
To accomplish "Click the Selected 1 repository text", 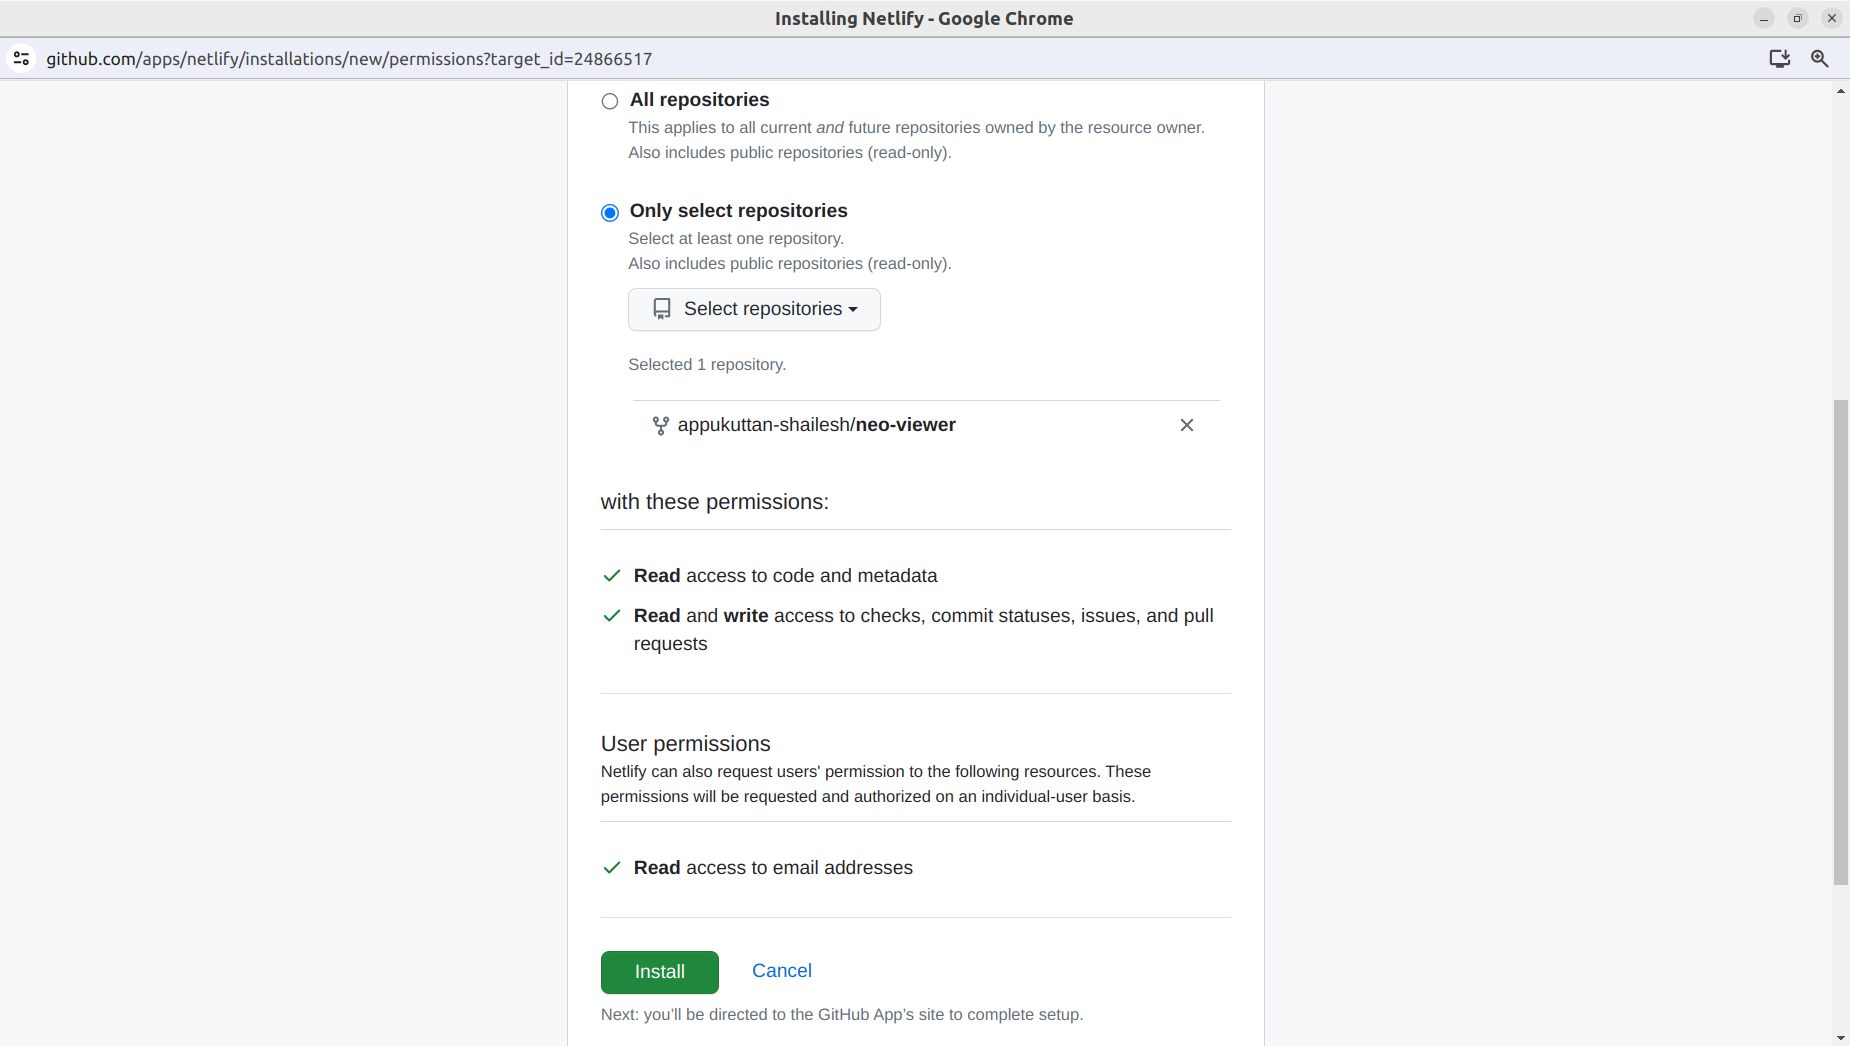I will (707, 364).
